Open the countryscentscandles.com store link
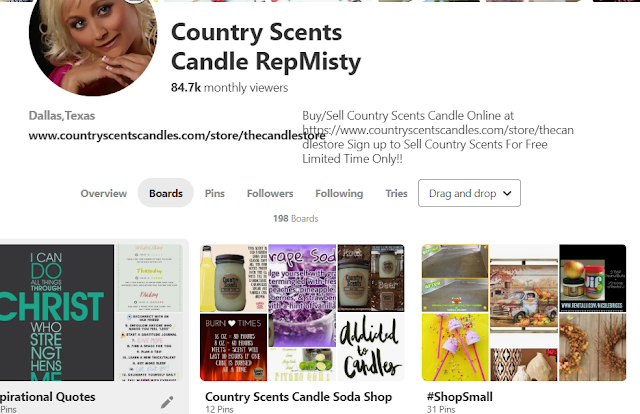The height and width of the screenshot is (414, 640). point(177,135)
